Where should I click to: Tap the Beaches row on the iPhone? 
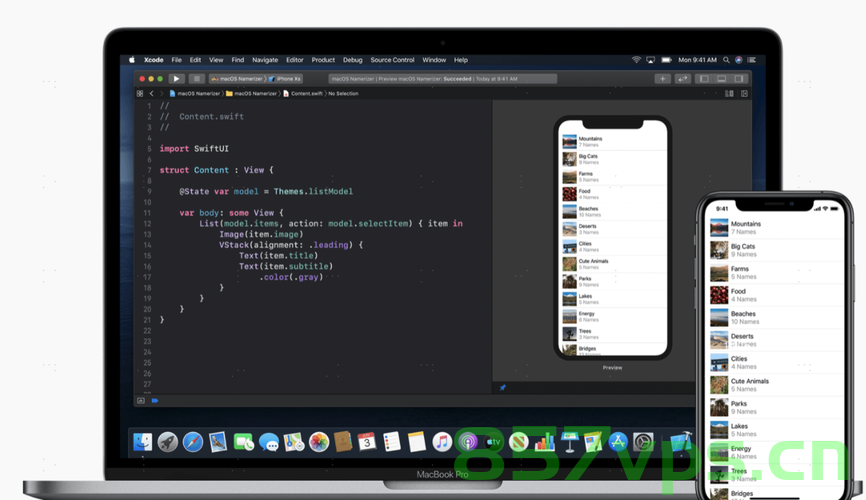point(776,317)
